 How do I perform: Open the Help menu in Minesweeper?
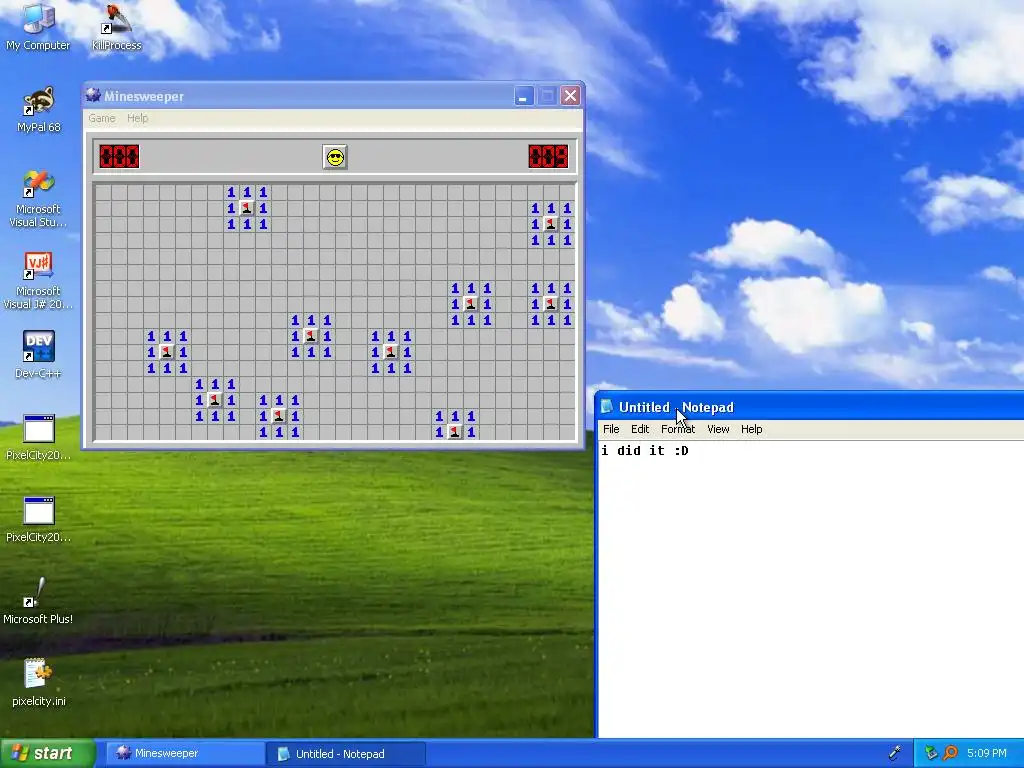tap(137, 118)
